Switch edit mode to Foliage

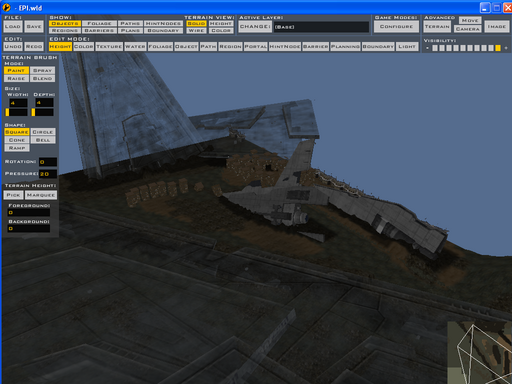click(x=160, y=47)
